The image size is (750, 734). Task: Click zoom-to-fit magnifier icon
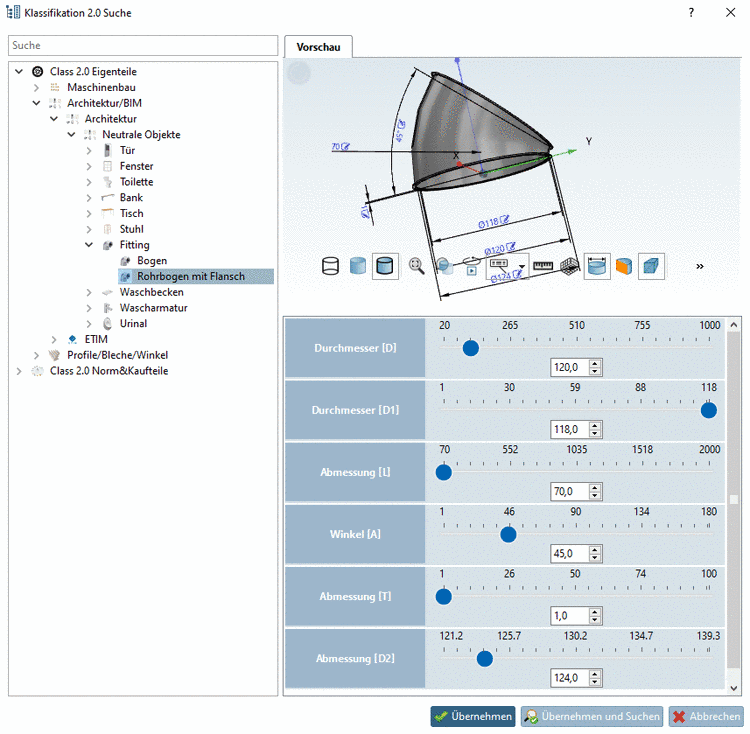[416, 266]
